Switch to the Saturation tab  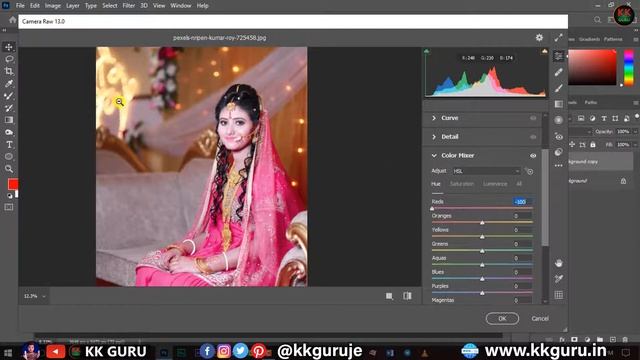click(462, 184)
